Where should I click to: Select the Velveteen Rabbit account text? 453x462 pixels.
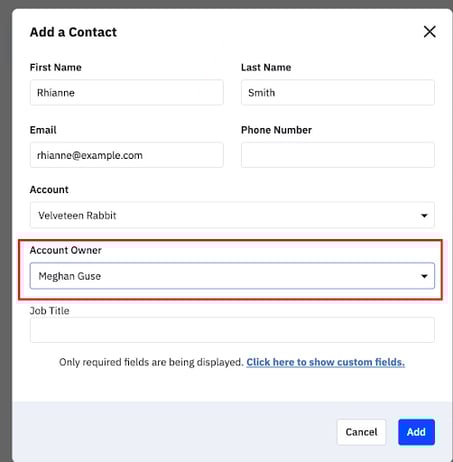click(77, 216)
